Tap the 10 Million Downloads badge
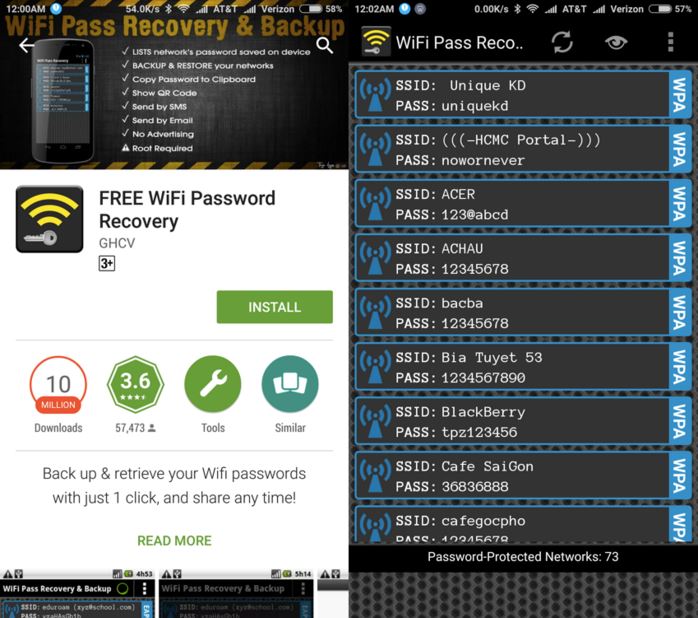This screenshot has height=618, width=698. pyautogui.click(x=58, y=384)
